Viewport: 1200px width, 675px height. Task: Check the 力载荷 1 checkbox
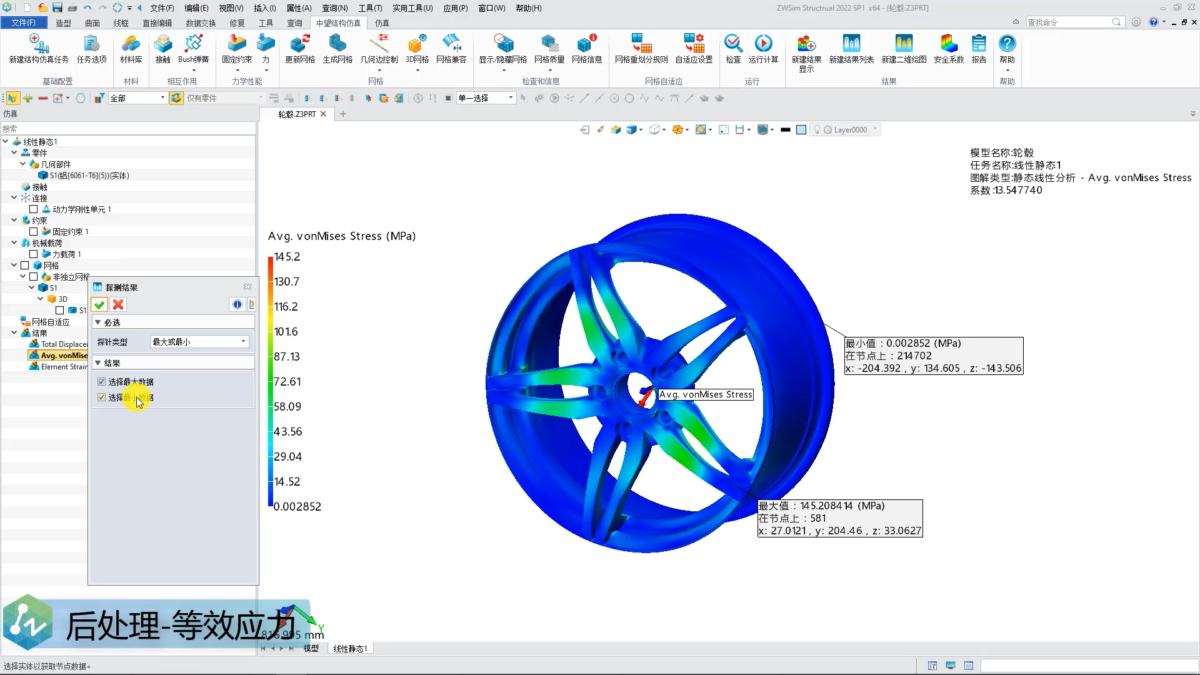tap(33, 254)
